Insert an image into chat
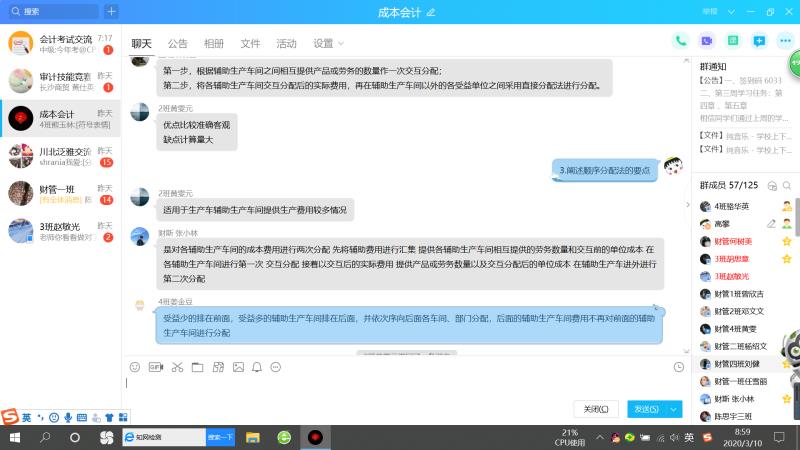The image size is (800, 450). click(x=238, y=367)
